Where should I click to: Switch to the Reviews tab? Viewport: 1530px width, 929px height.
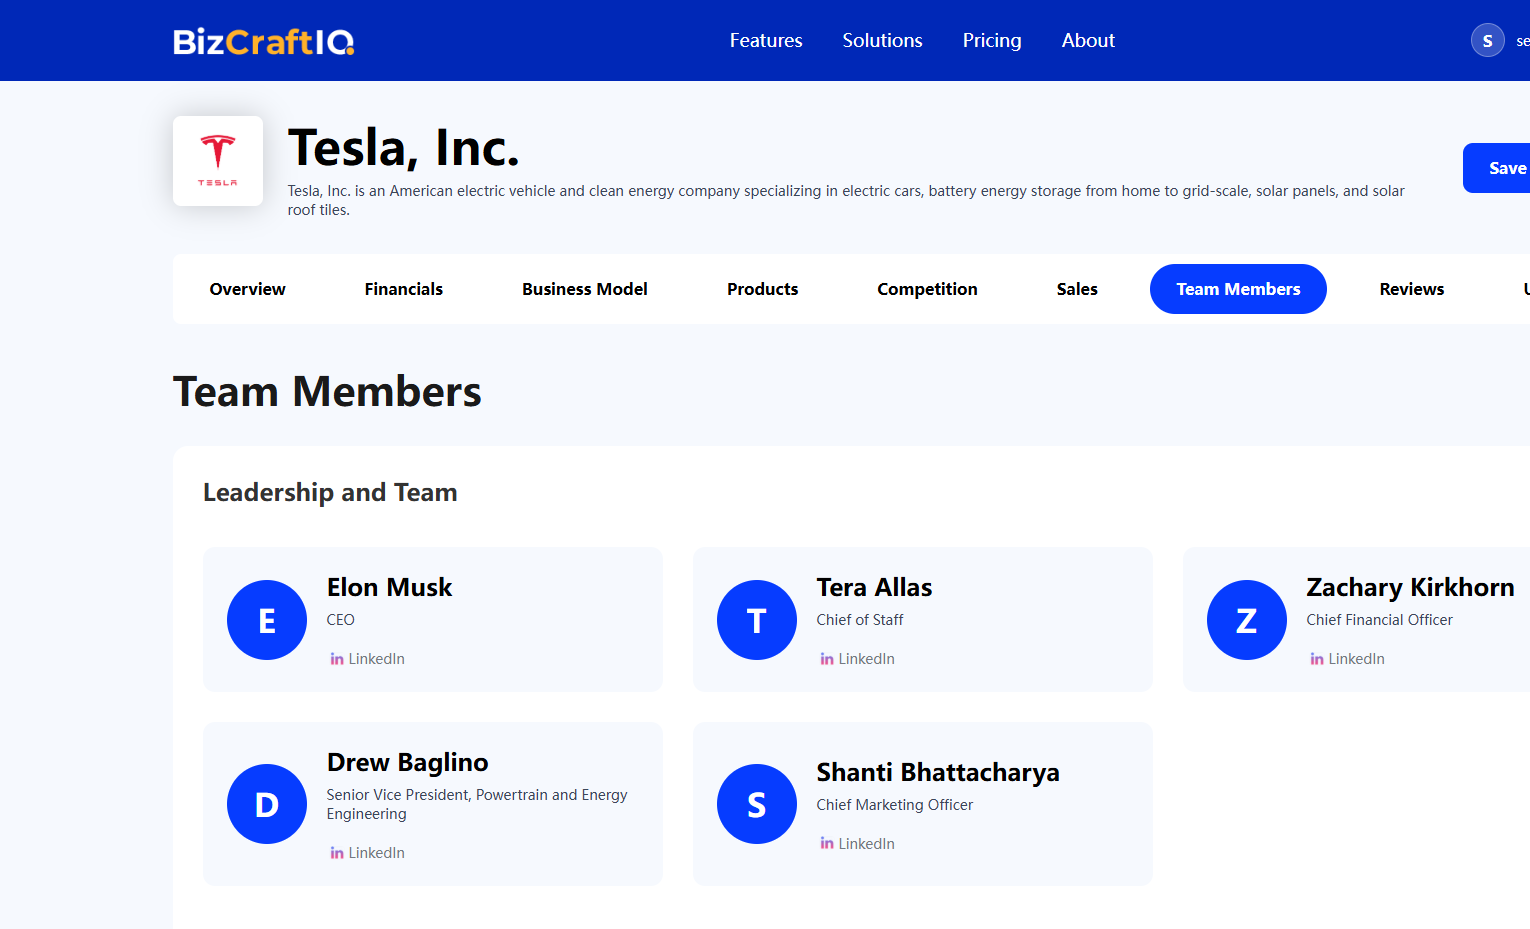[x=1412, y=289]
